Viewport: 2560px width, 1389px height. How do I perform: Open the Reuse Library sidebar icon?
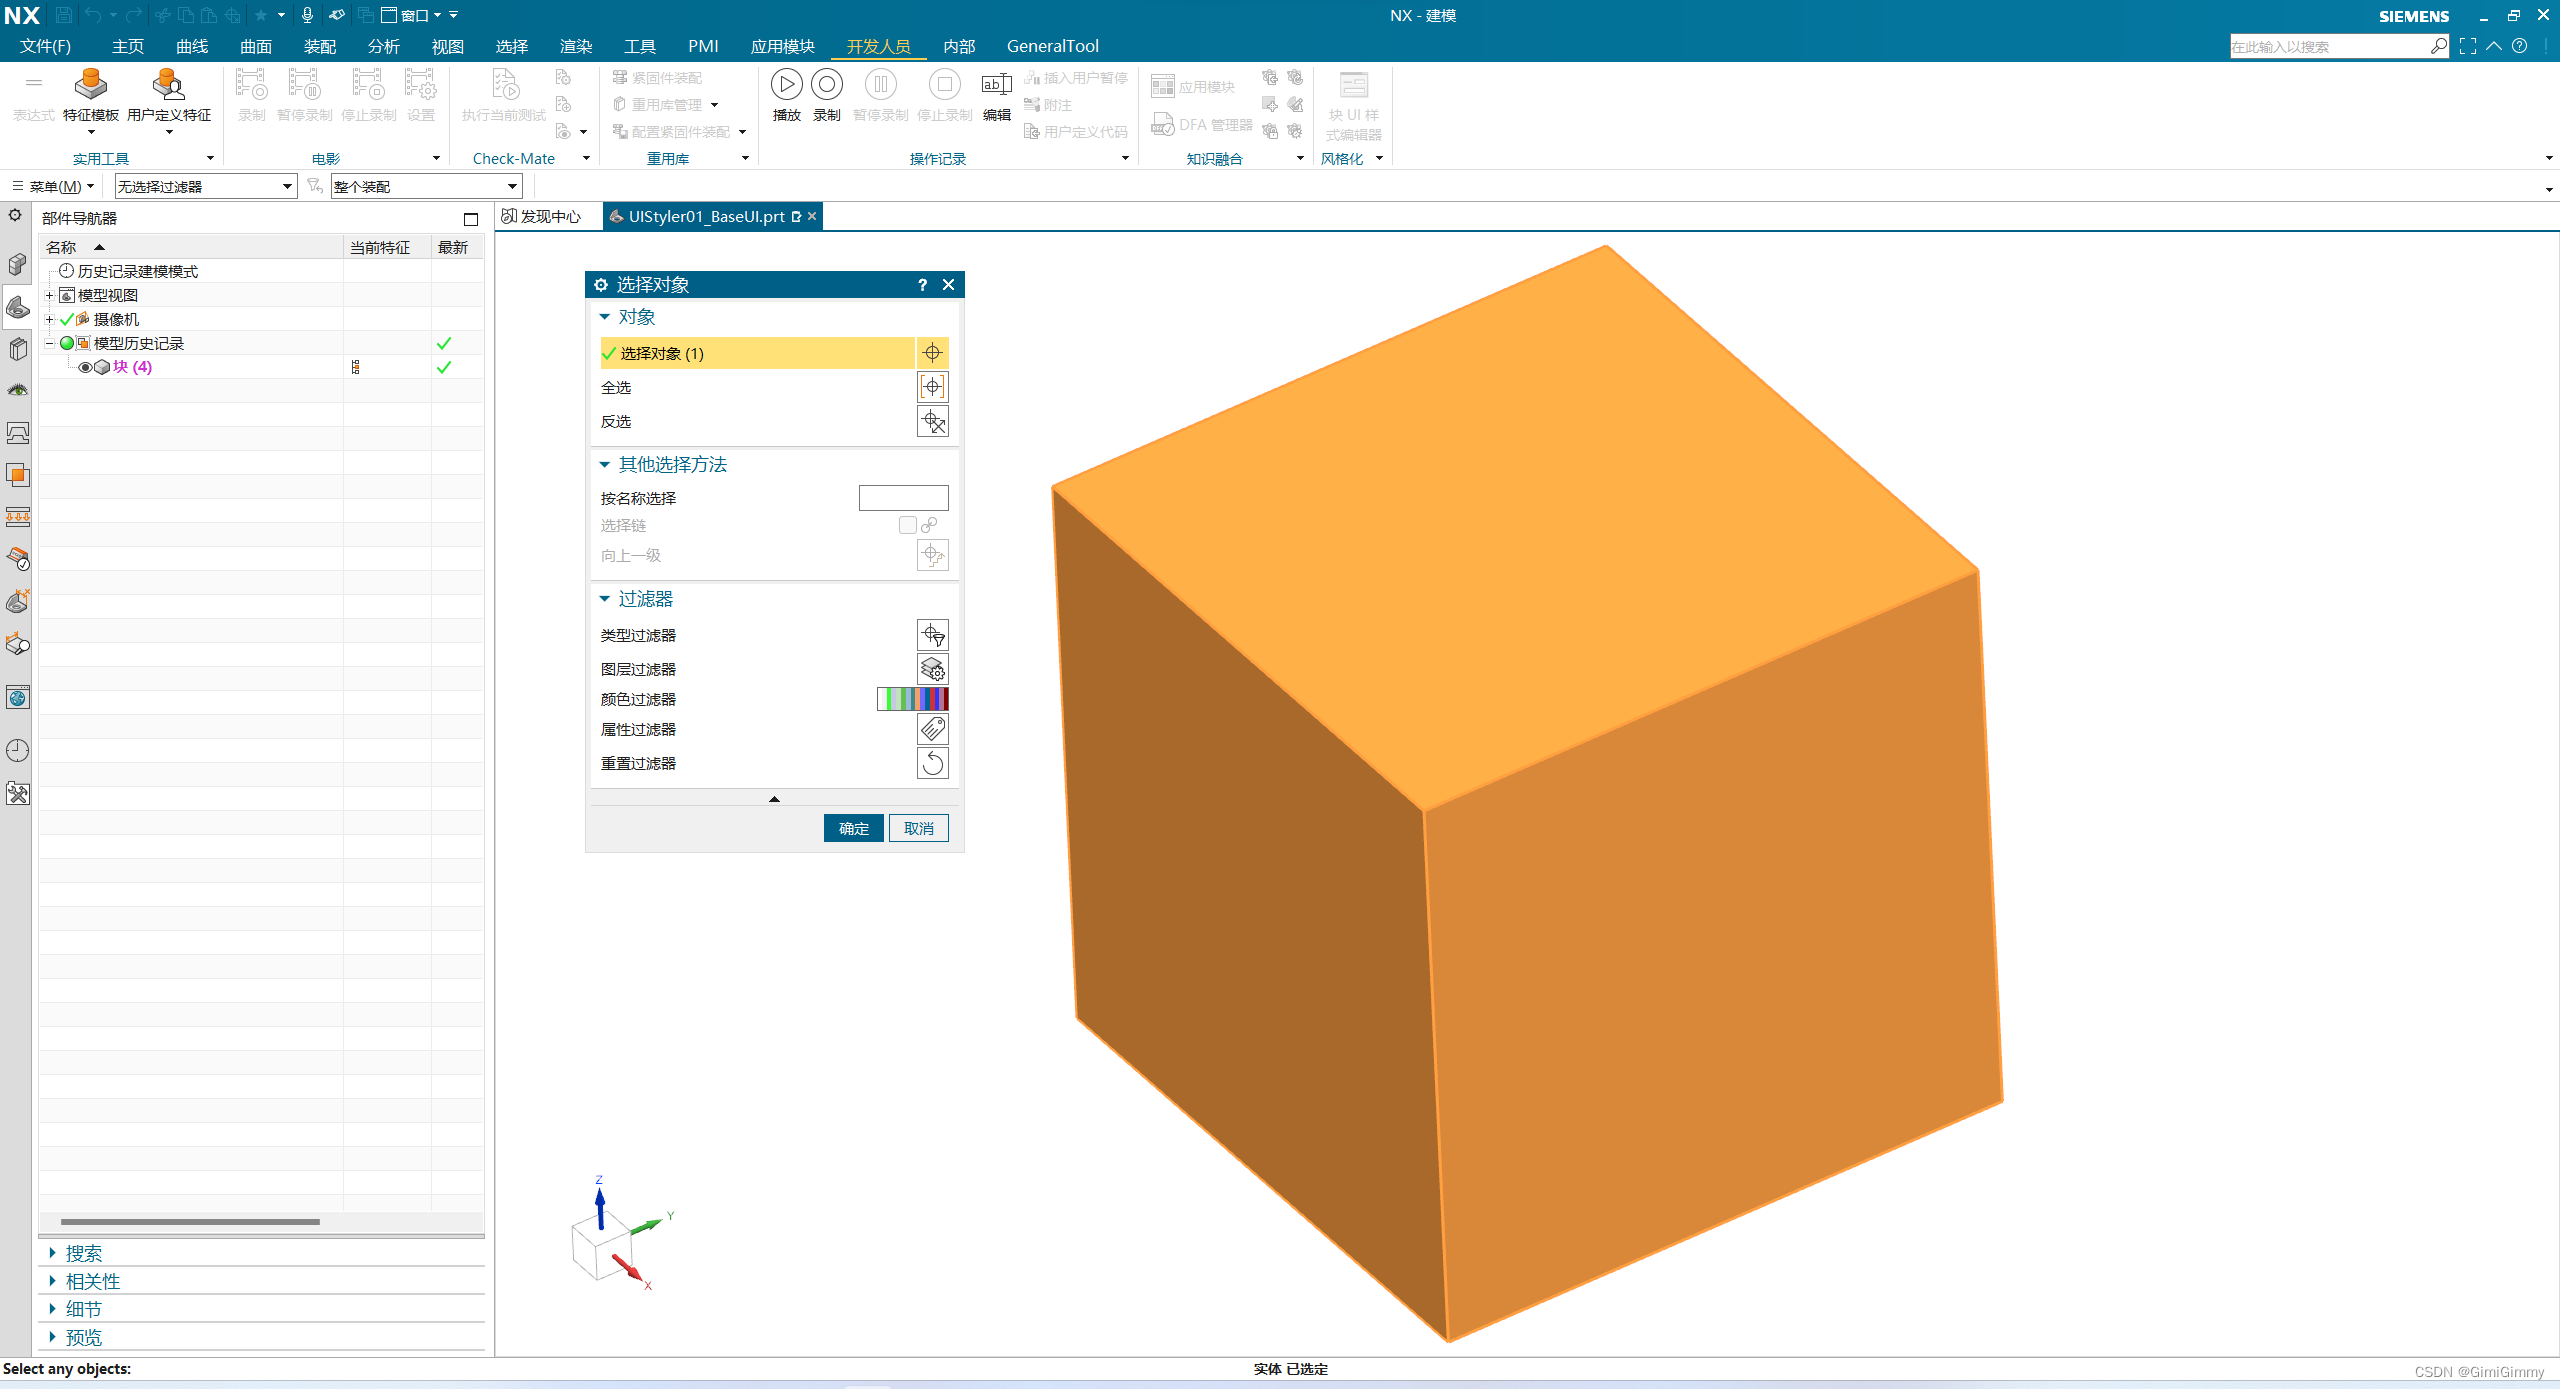pyautogui.click(x=18, y=349)
